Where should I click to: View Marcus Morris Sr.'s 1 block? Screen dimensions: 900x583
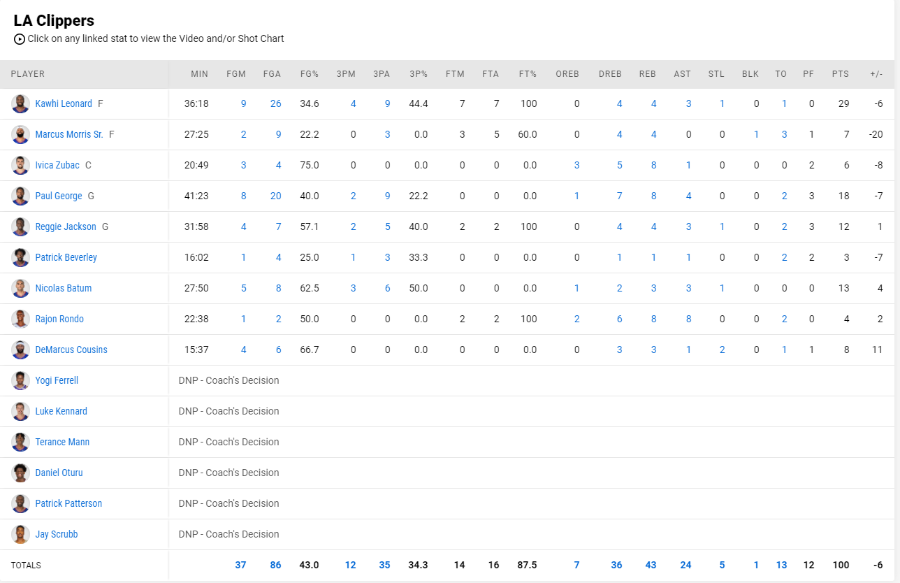[x=756, y=134]
